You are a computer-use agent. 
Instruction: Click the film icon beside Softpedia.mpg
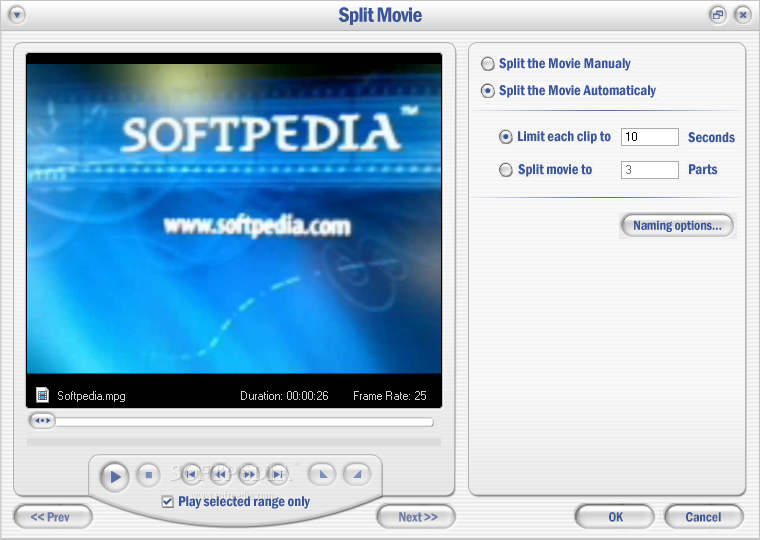pyautogui.click(x=42, y=395)
